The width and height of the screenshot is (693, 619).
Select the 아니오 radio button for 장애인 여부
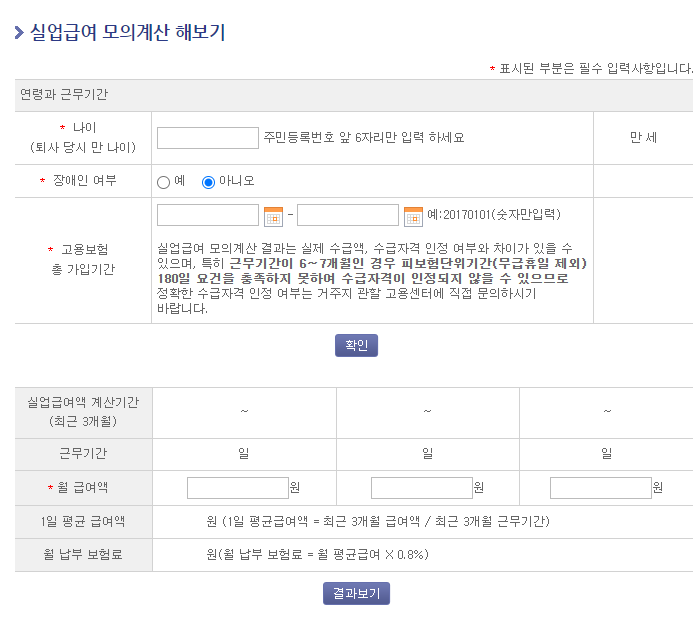(208, 182)
